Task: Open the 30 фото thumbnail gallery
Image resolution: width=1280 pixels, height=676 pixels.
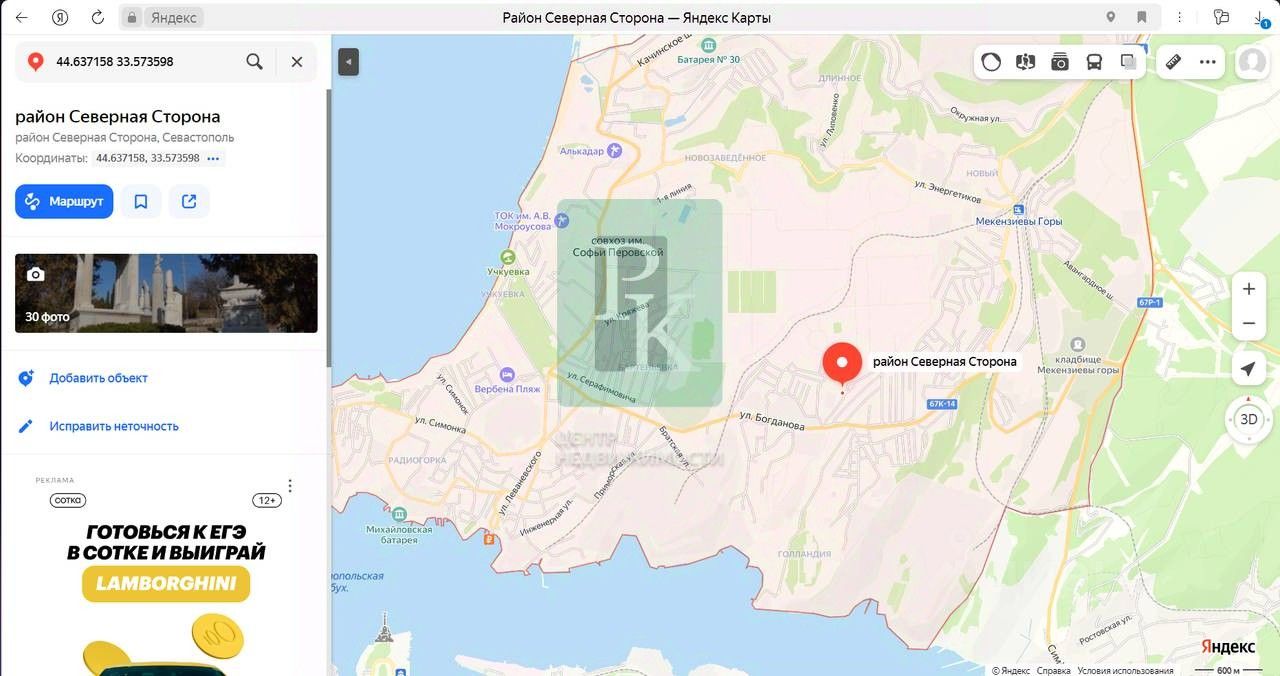Action: [166, 293]
